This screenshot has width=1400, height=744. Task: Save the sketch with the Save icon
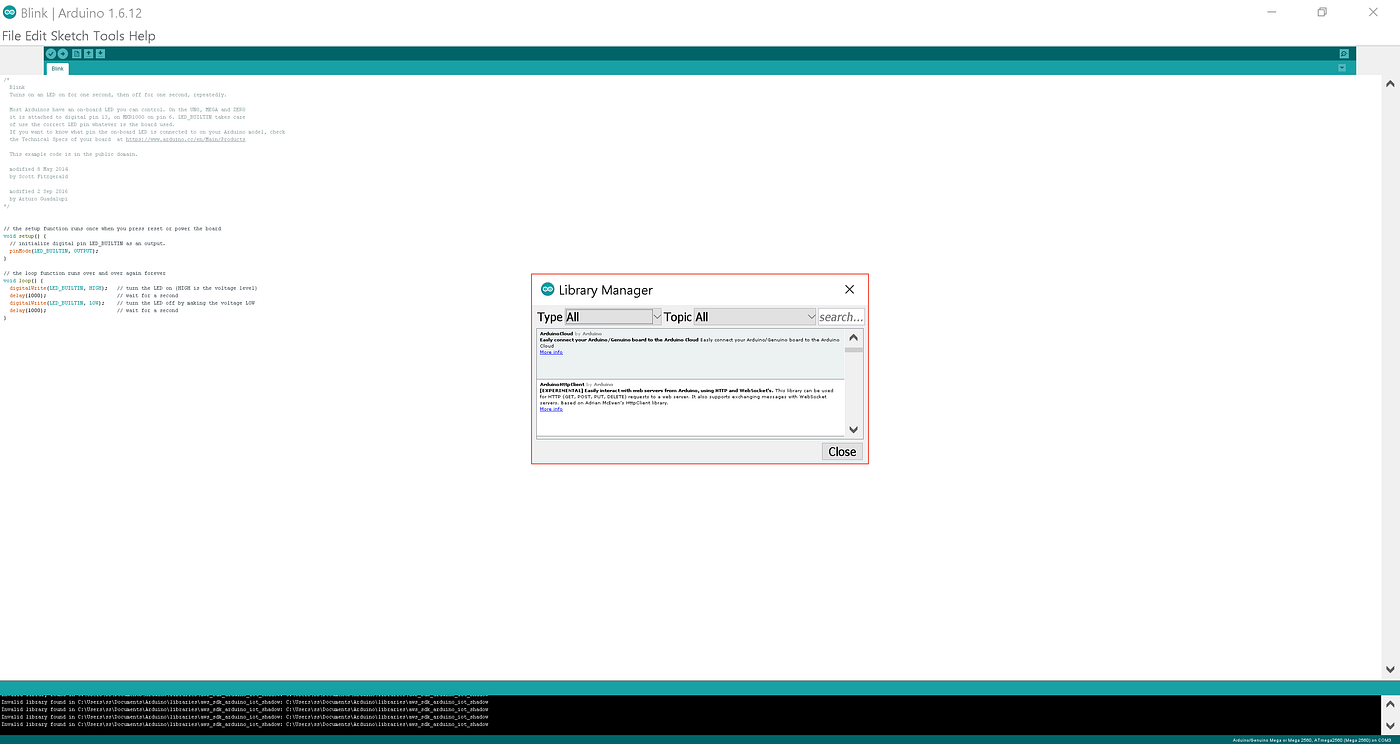(x=100, y=53)
